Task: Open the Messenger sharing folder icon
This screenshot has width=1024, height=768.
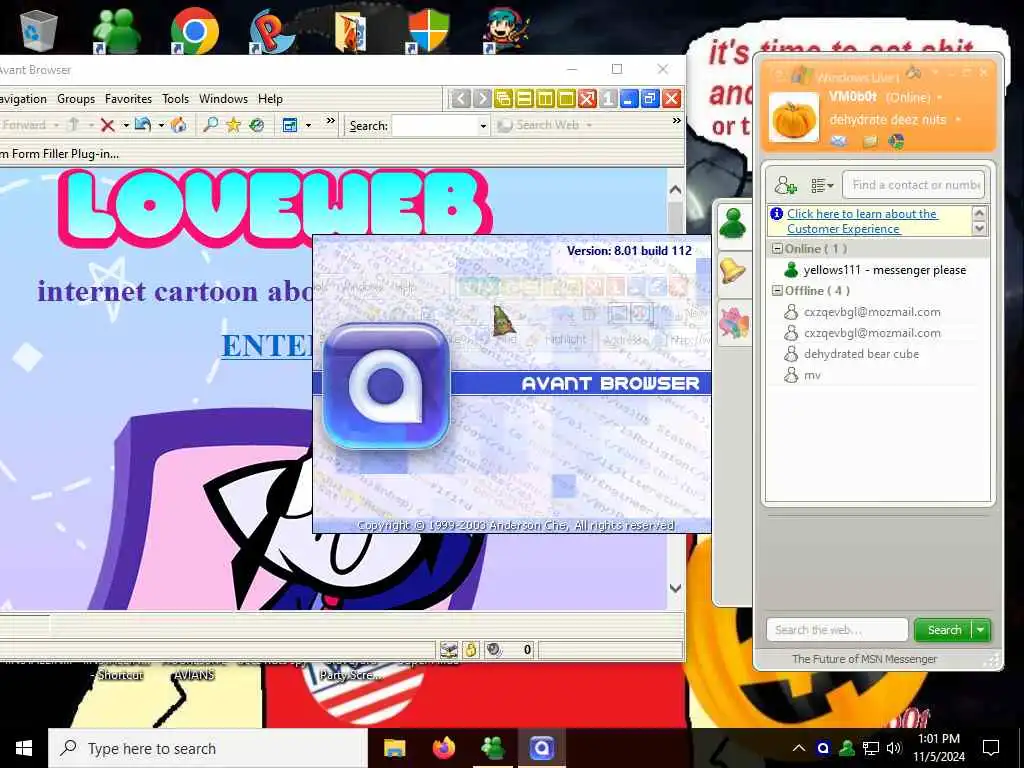Action: [x=869, y=141]
